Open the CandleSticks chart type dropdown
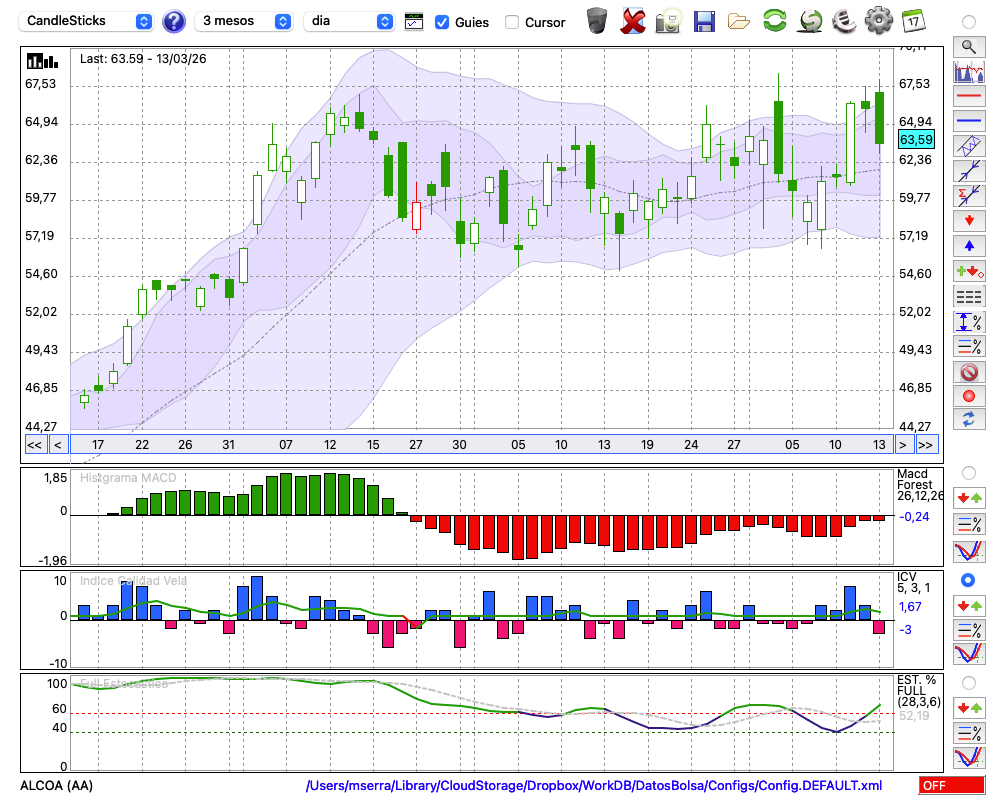The image size is (1000, 800). (x=87, y=21)
